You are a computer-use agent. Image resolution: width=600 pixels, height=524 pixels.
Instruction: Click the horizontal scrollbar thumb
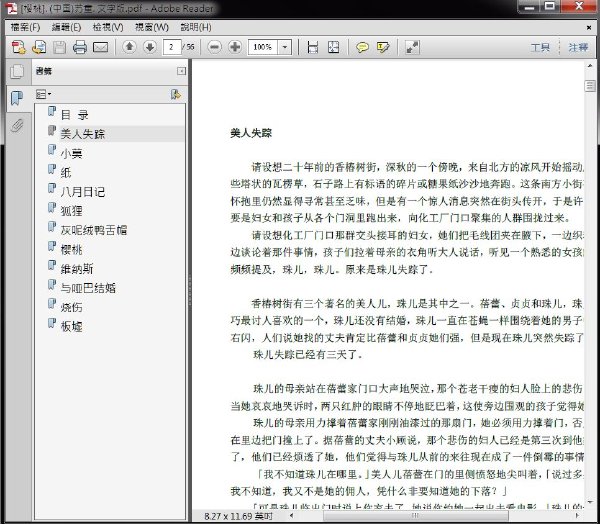pyautogui.click(x=416, y=516)
